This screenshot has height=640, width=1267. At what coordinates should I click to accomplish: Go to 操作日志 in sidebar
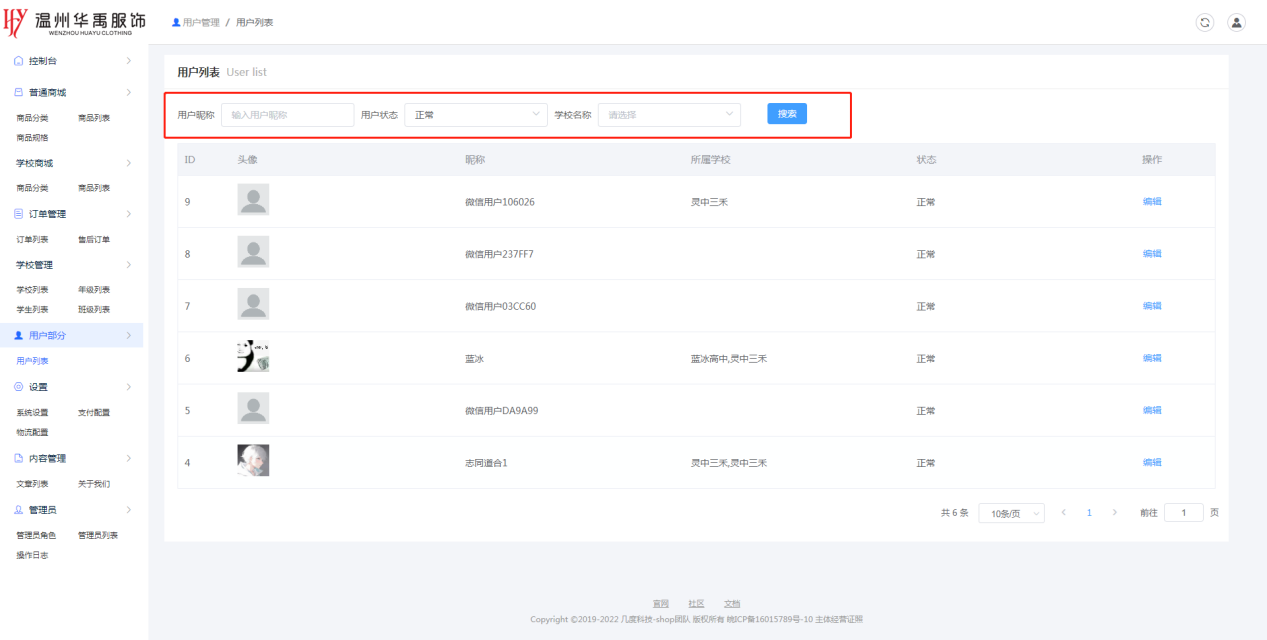coord(32,555)
